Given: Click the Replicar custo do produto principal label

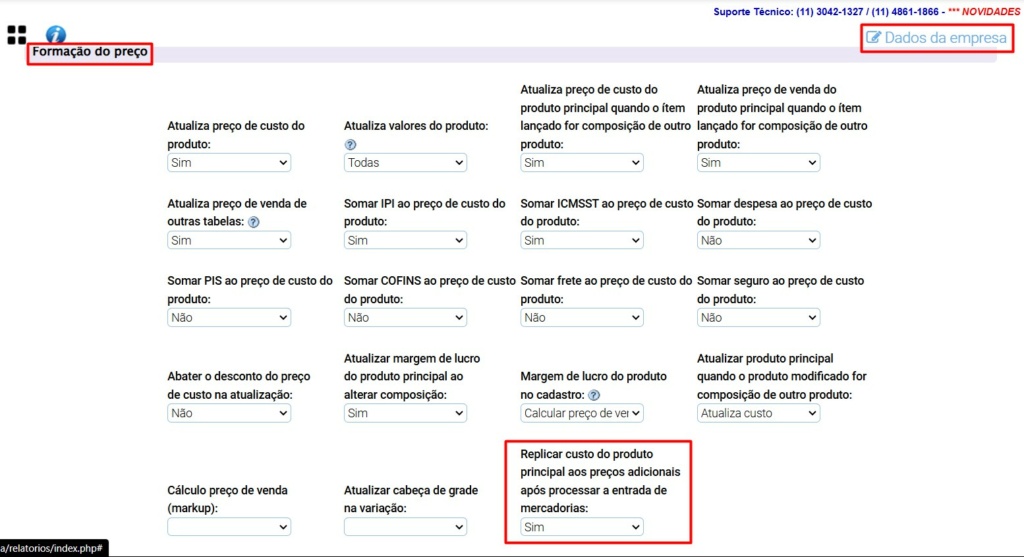Looking at the screenshot, I should [600, 481].
